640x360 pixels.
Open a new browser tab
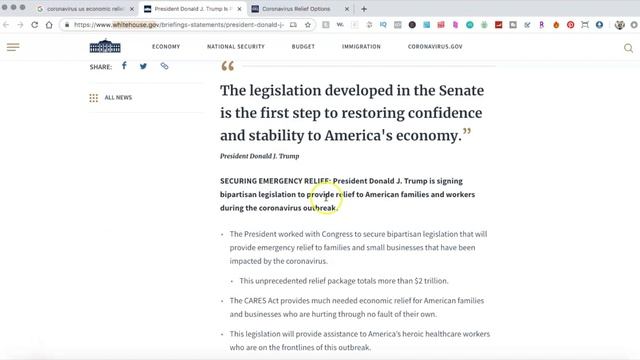pyautogui.click(x=364, y=9)
